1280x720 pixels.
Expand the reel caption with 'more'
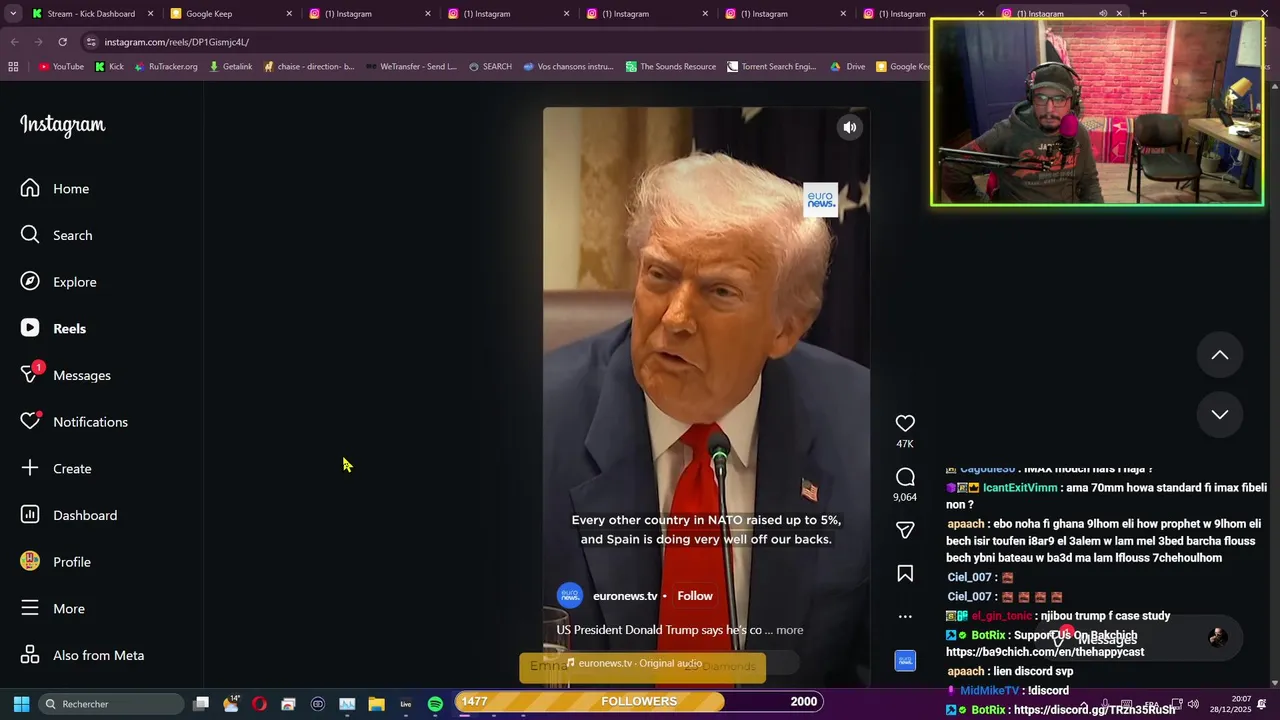click(x=790, y=630)
